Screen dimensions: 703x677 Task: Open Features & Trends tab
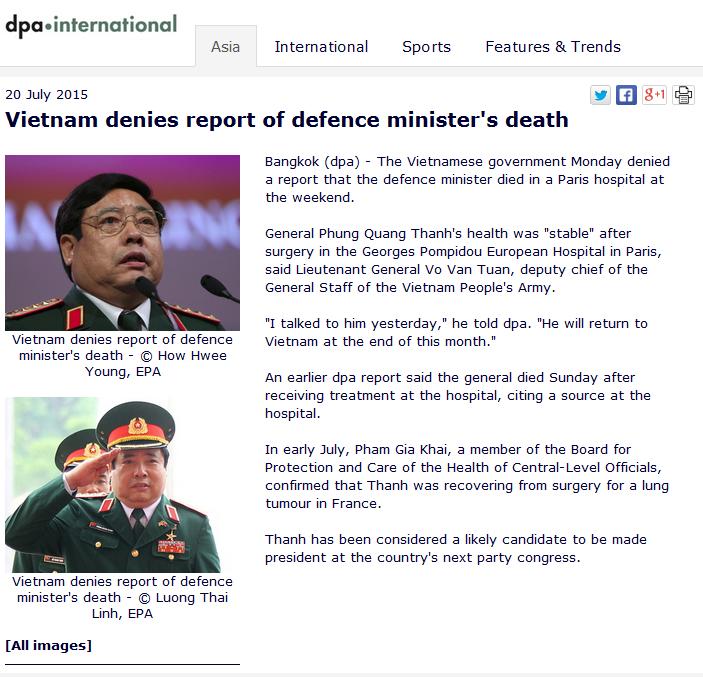pyautogui.click(x=553, y=47)
